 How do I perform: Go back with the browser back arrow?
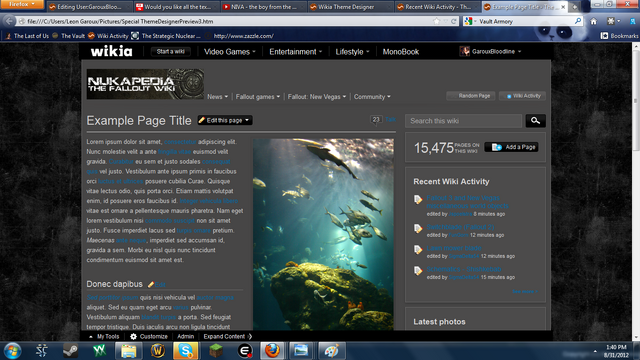tap(9, 21)
